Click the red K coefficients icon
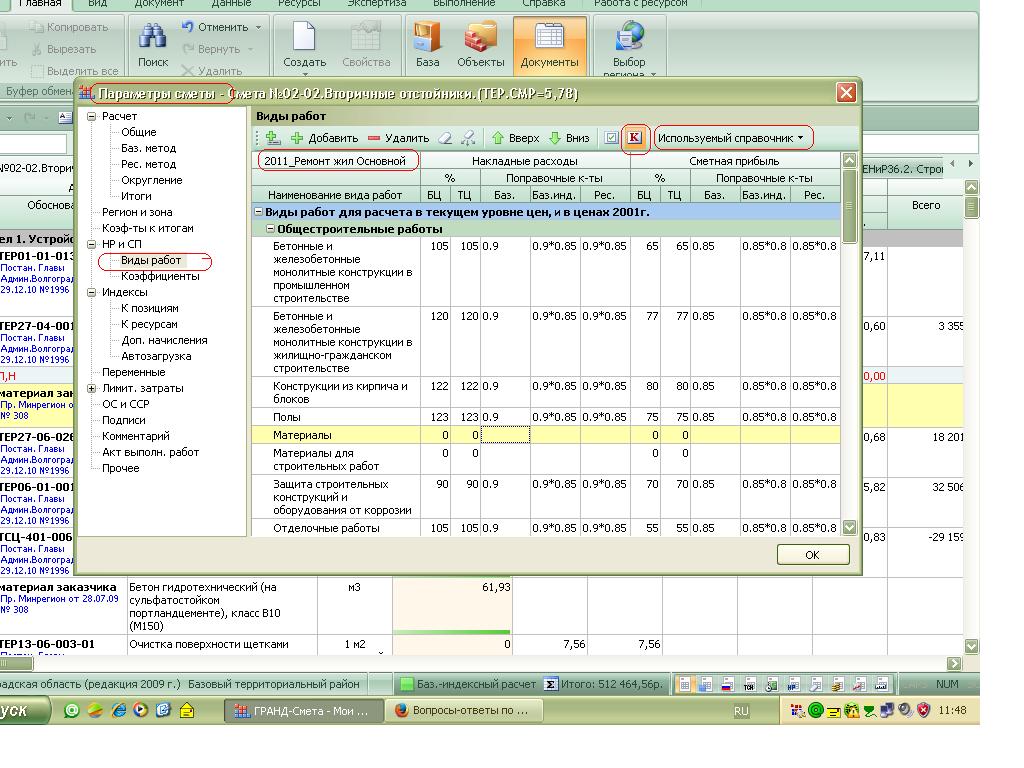Image resolution: width=1024 pixels, height=768 pixels. (634, 138)
